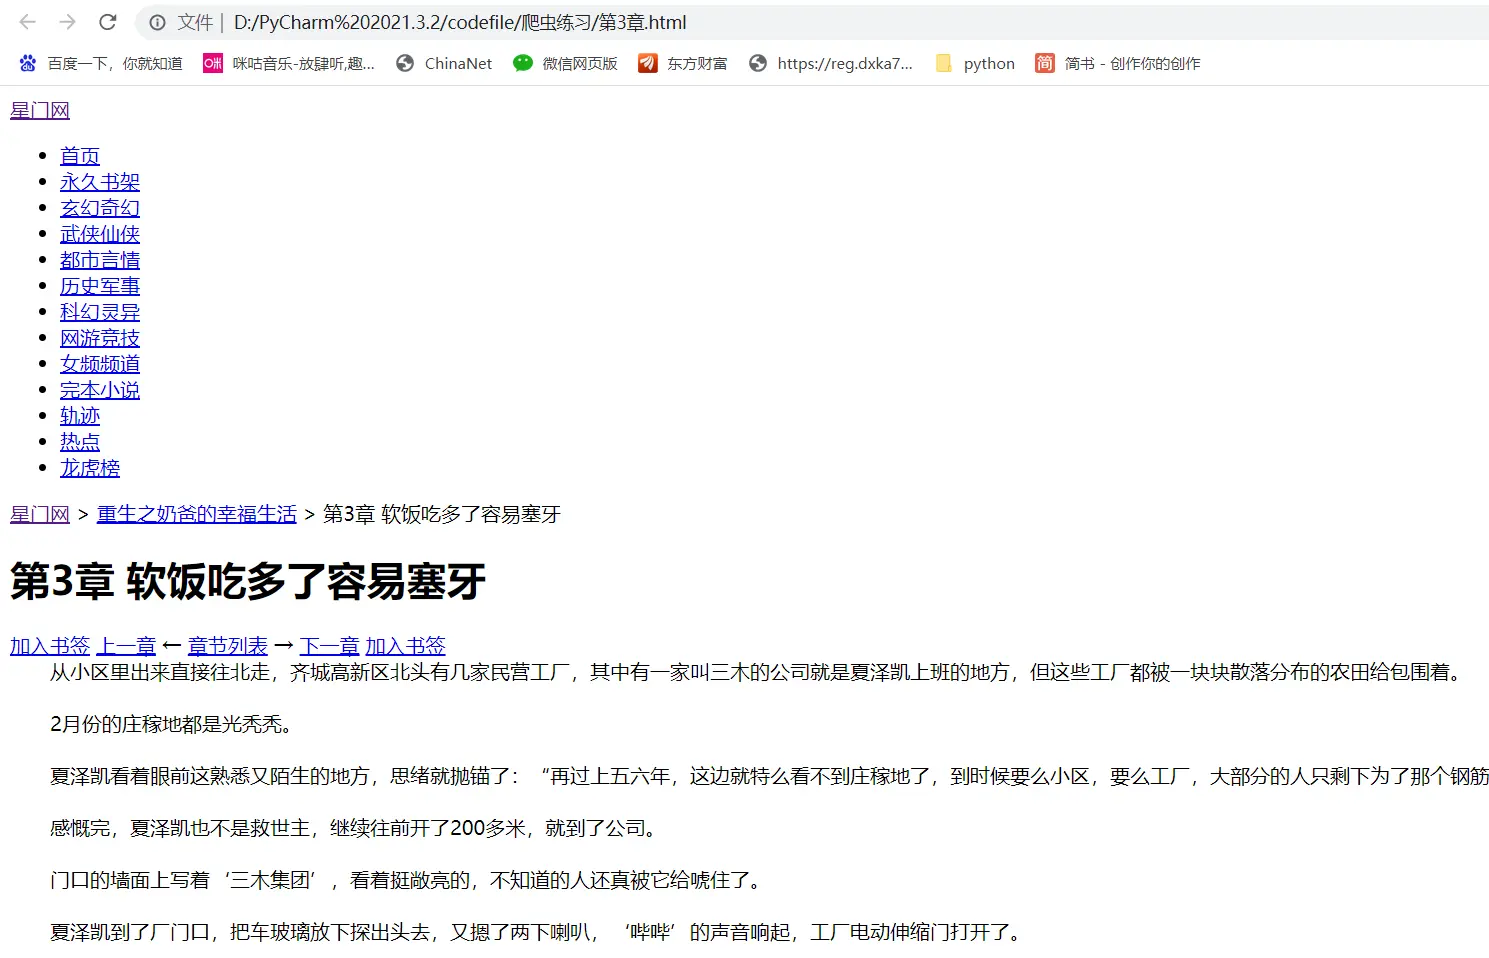Go to 下一章 next chapter
Viewport: 1489px width, 958px height.
pos(329,646)
